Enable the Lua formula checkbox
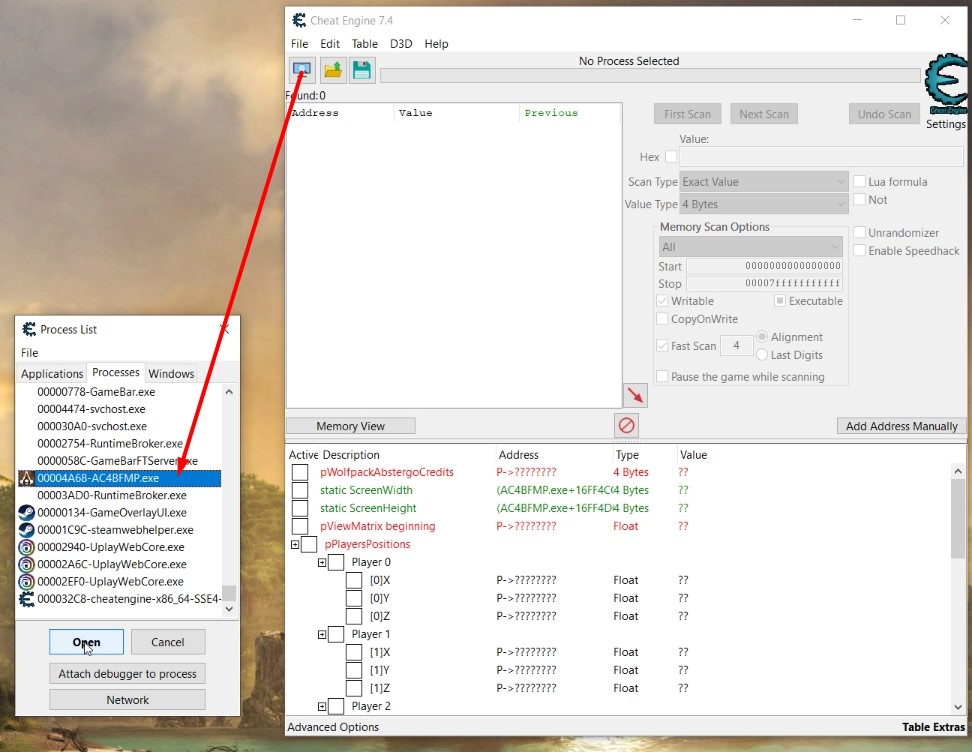 [x=859, y=182]
